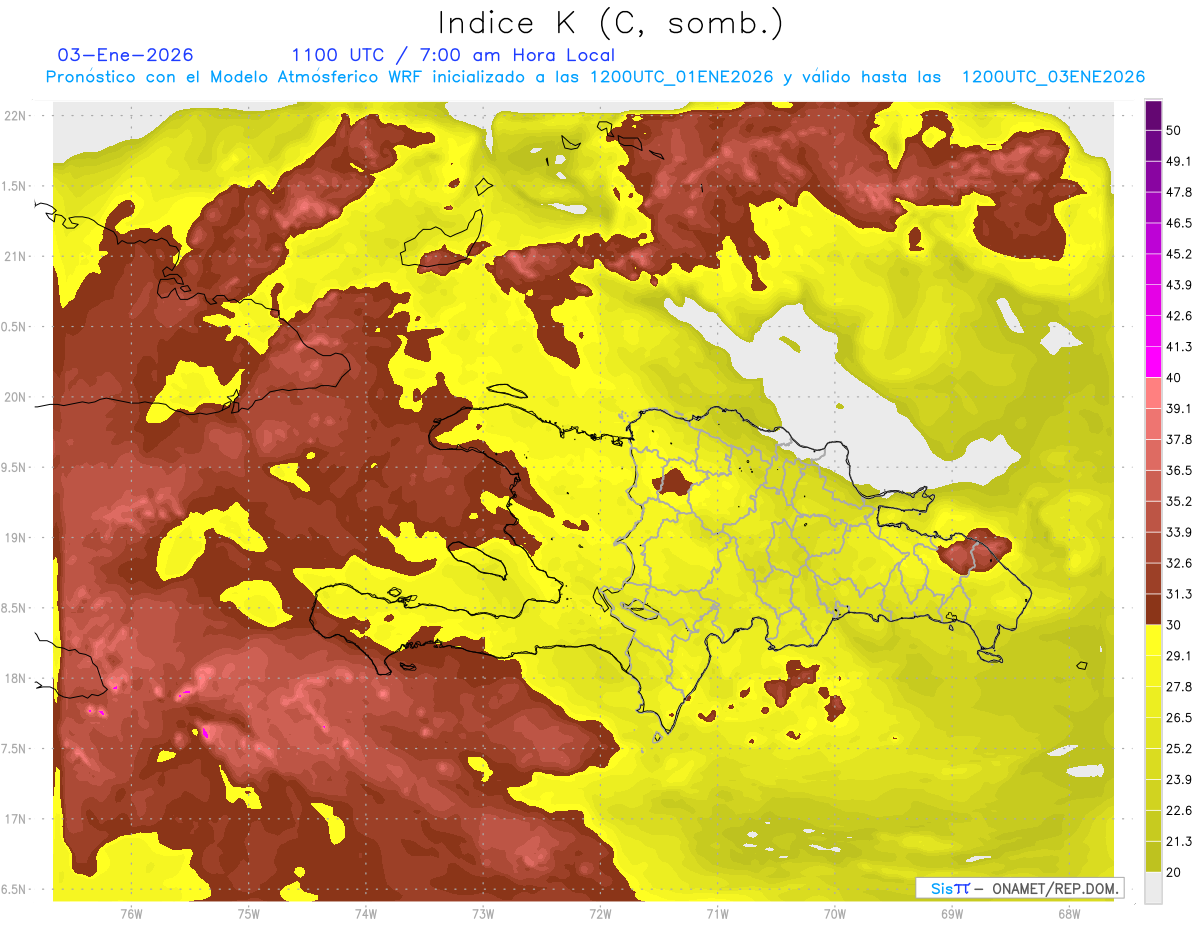
Task: Click the gray swatch below the 20 legend label
Action: point(1153,888)
